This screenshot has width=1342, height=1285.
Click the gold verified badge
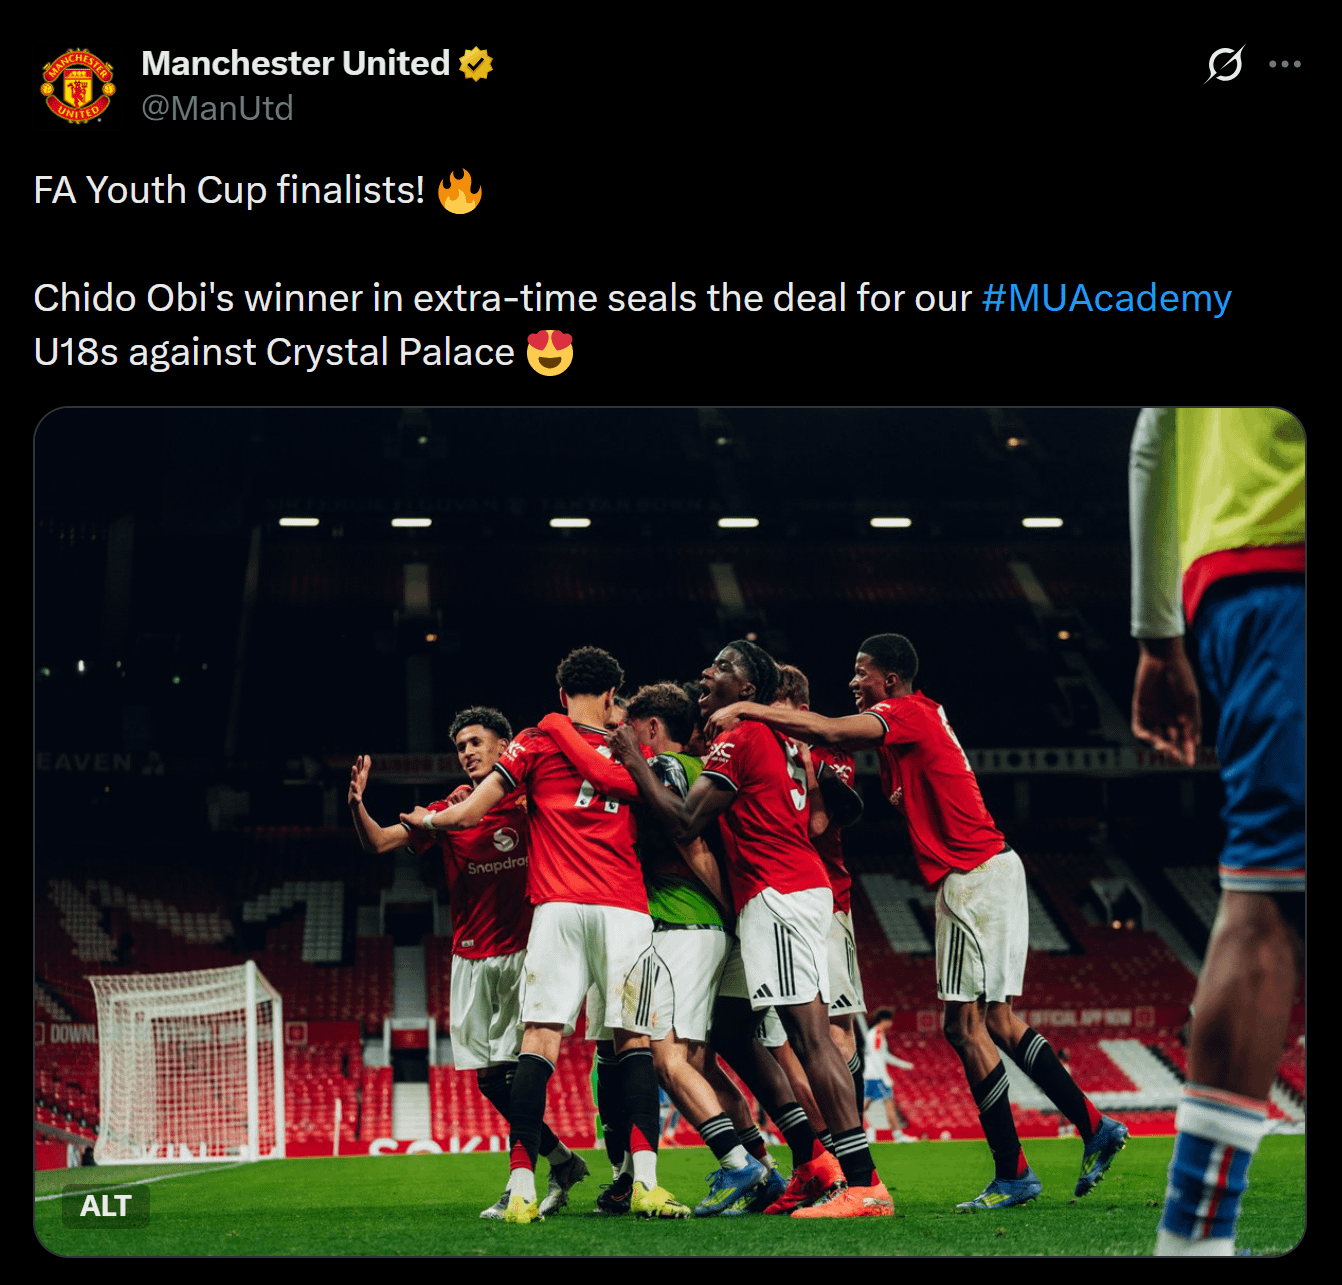pos(476,63)
